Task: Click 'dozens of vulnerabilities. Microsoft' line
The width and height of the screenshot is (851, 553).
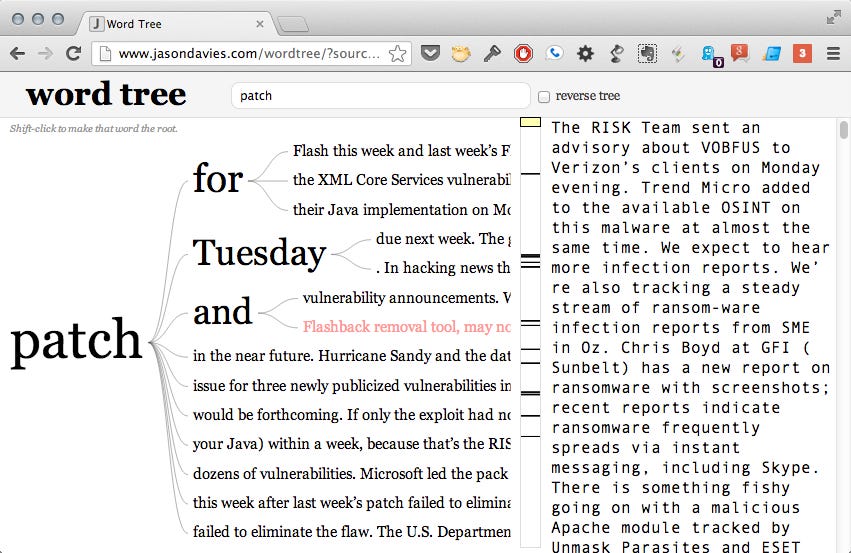Action: point(351,474)
